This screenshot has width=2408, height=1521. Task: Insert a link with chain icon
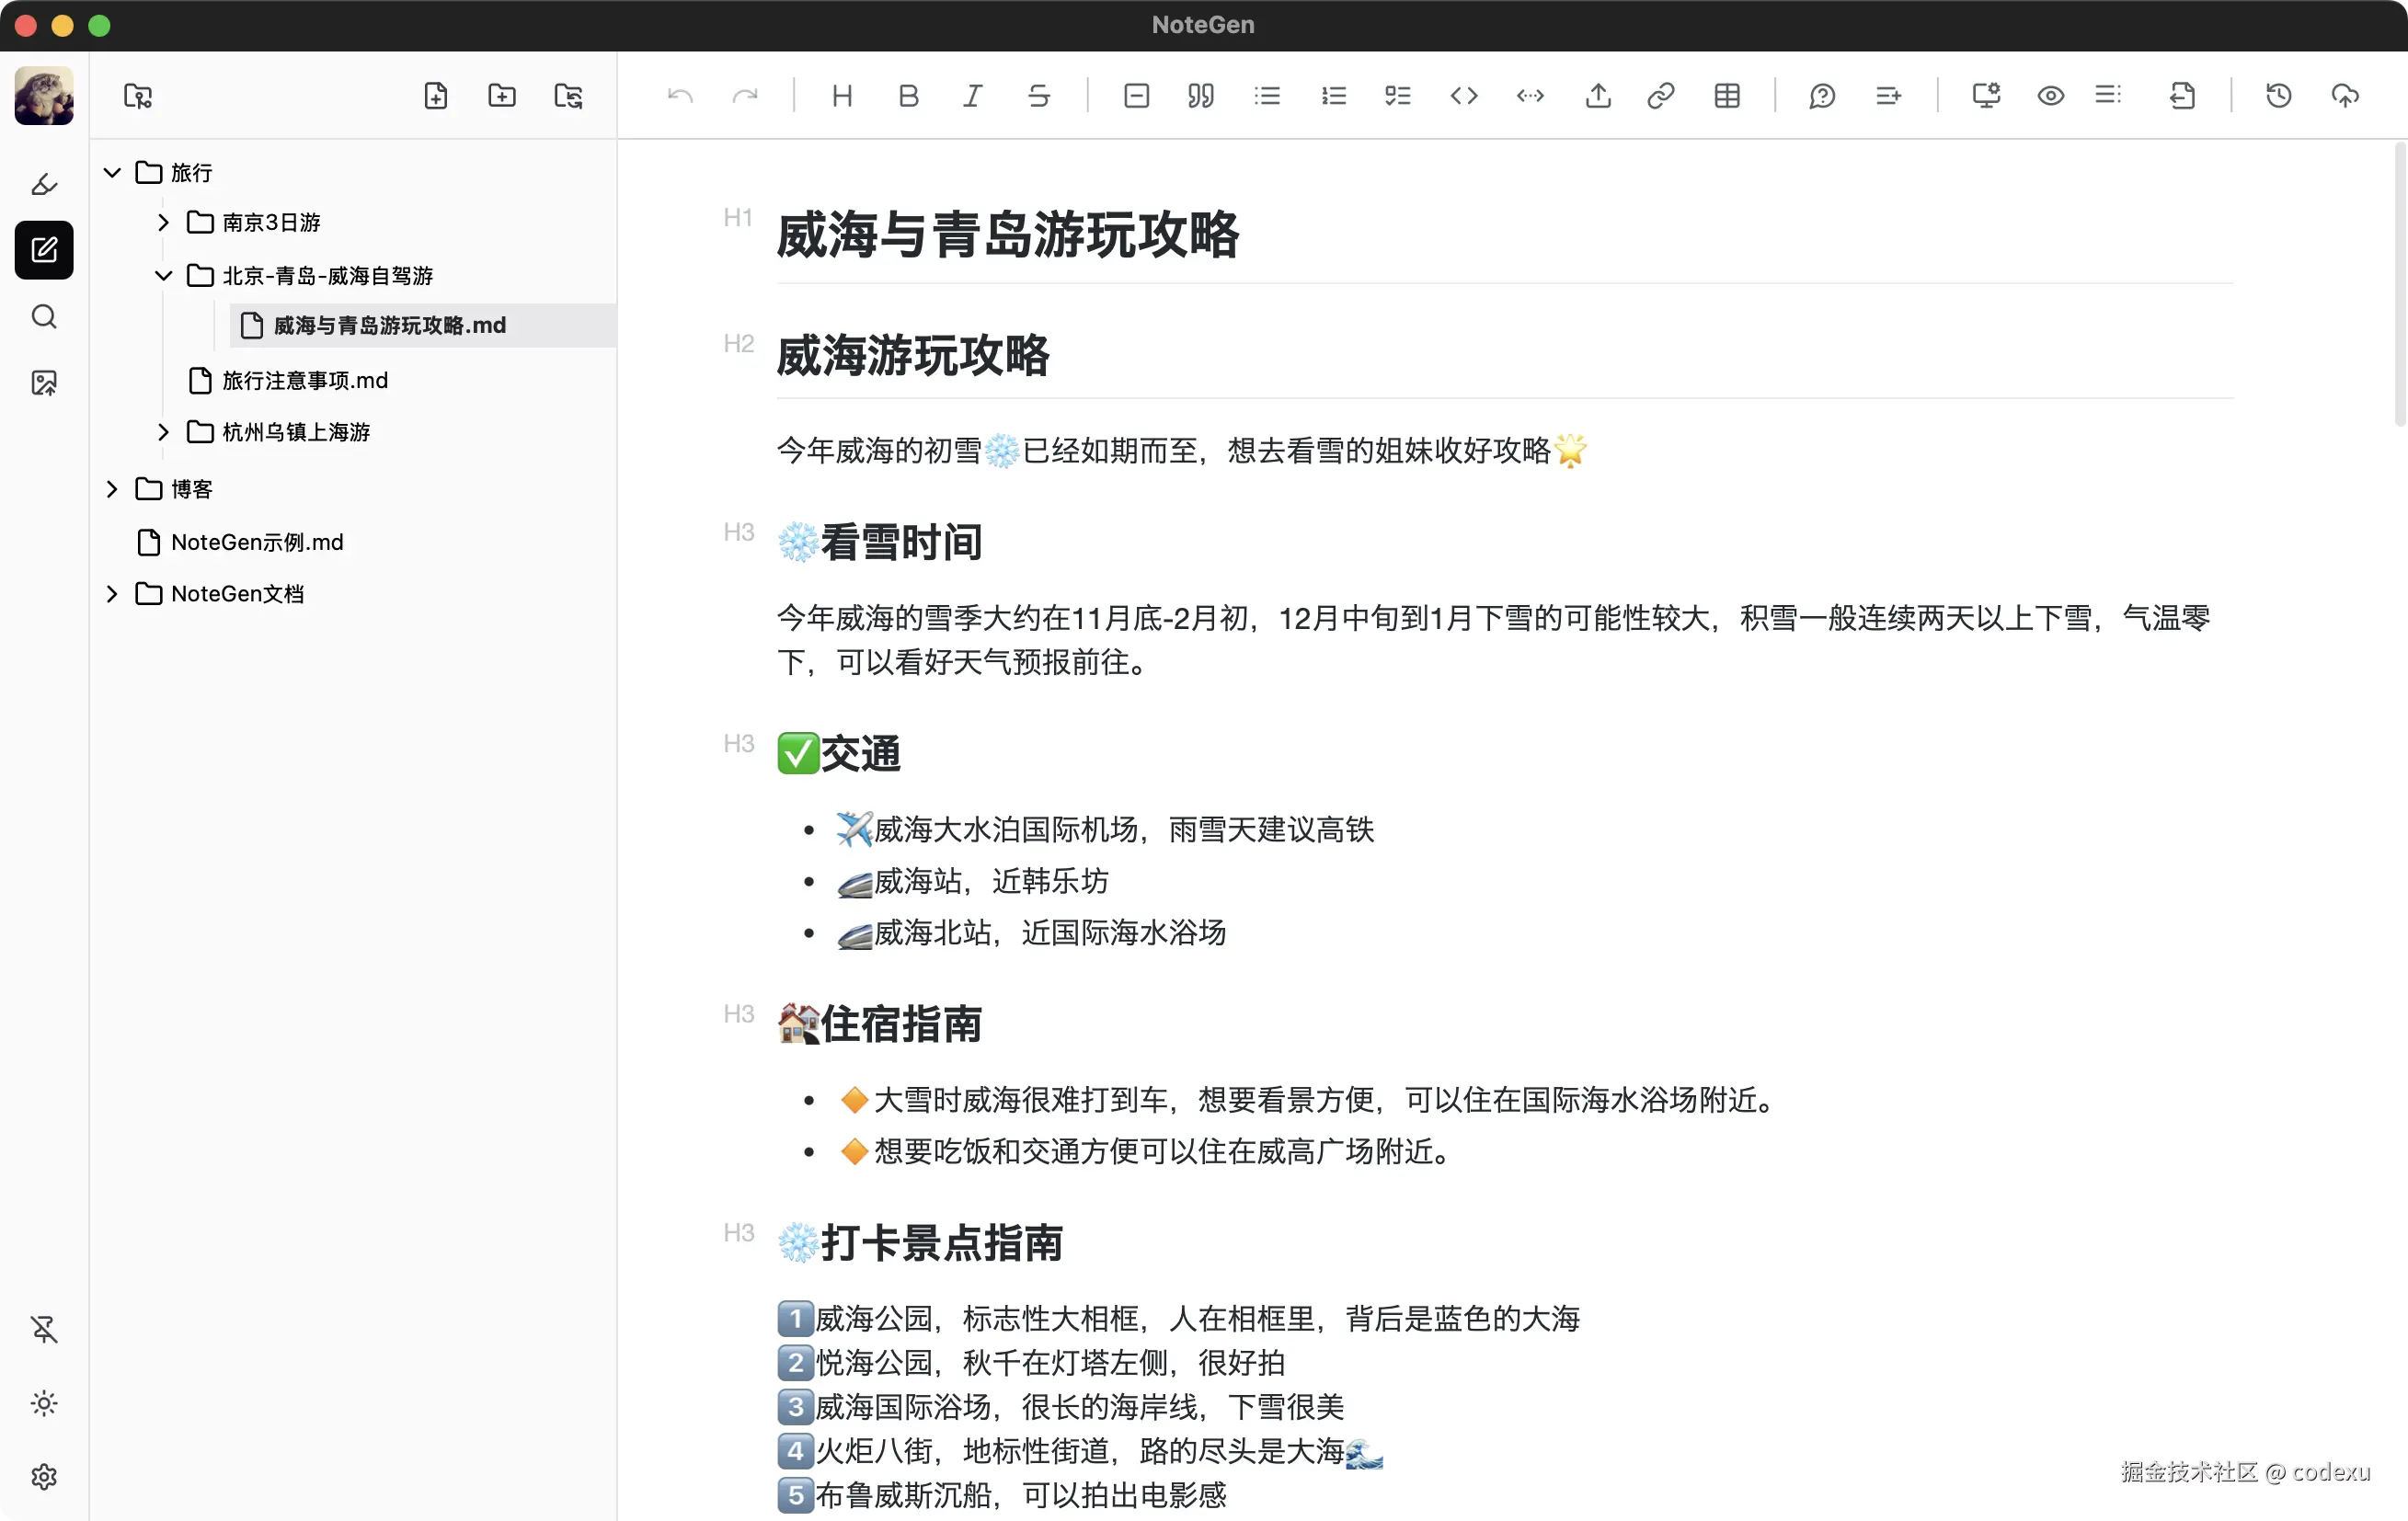[x=1660, y=96]
